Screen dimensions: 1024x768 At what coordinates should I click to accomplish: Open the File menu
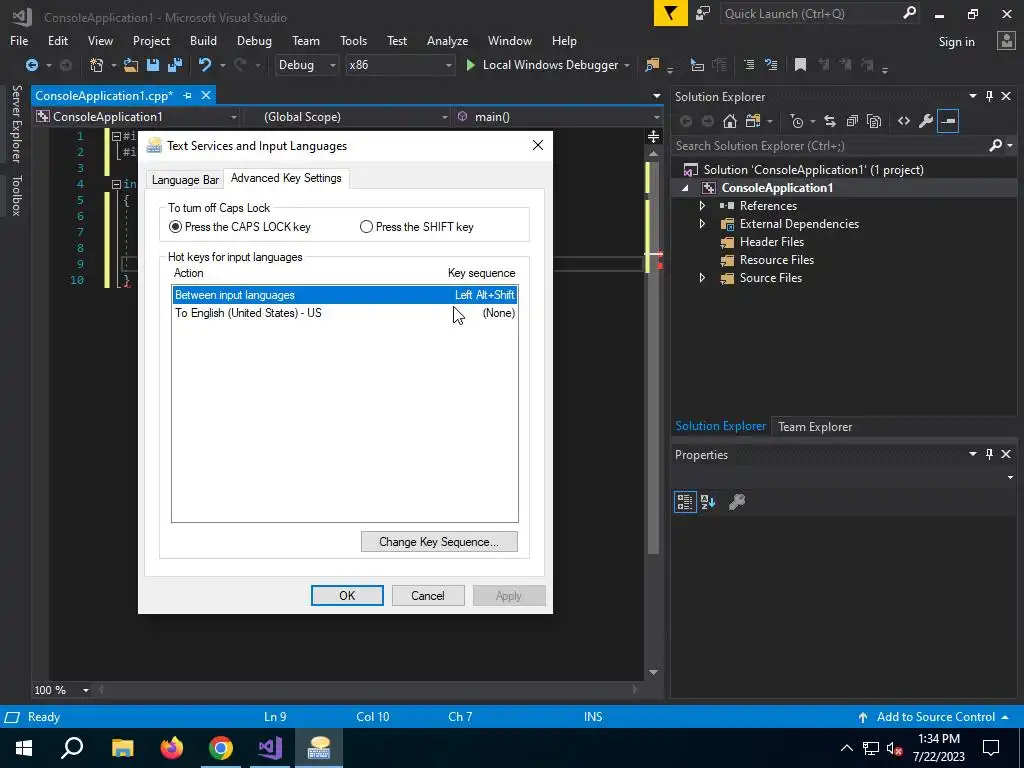point(19,40)
